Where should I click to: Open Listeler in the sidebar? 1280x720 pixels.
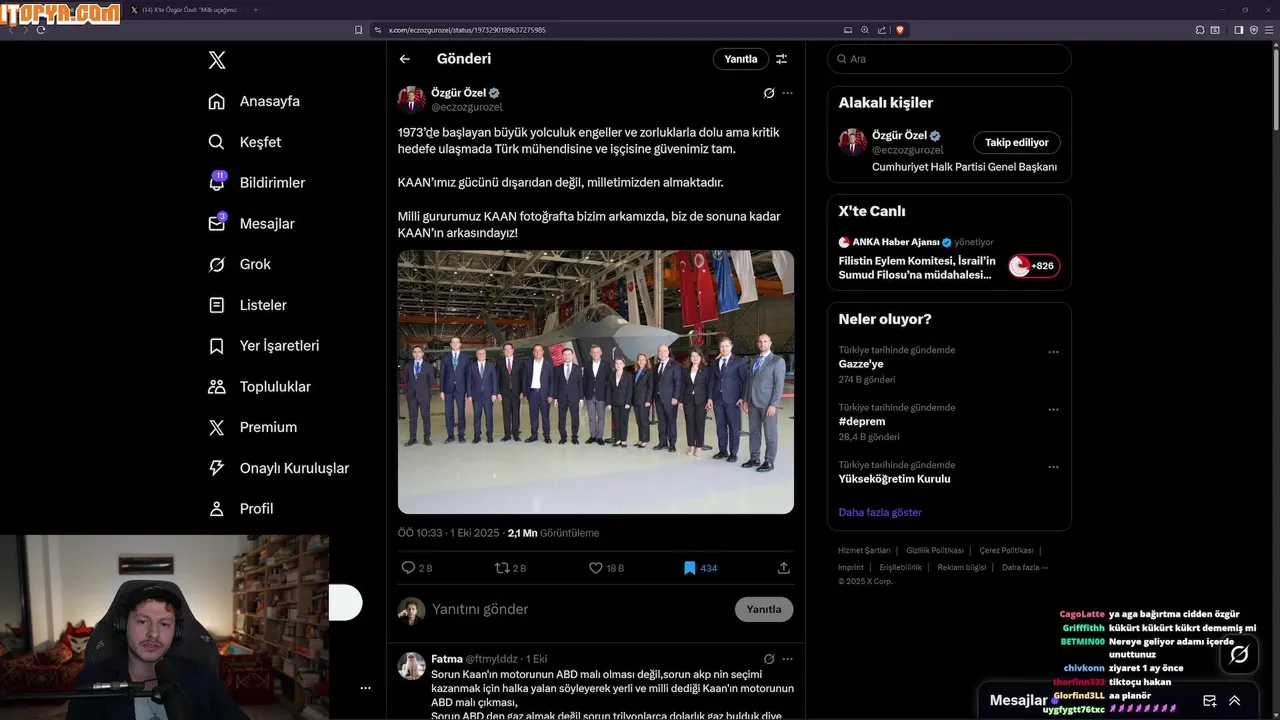click(247, 305)
